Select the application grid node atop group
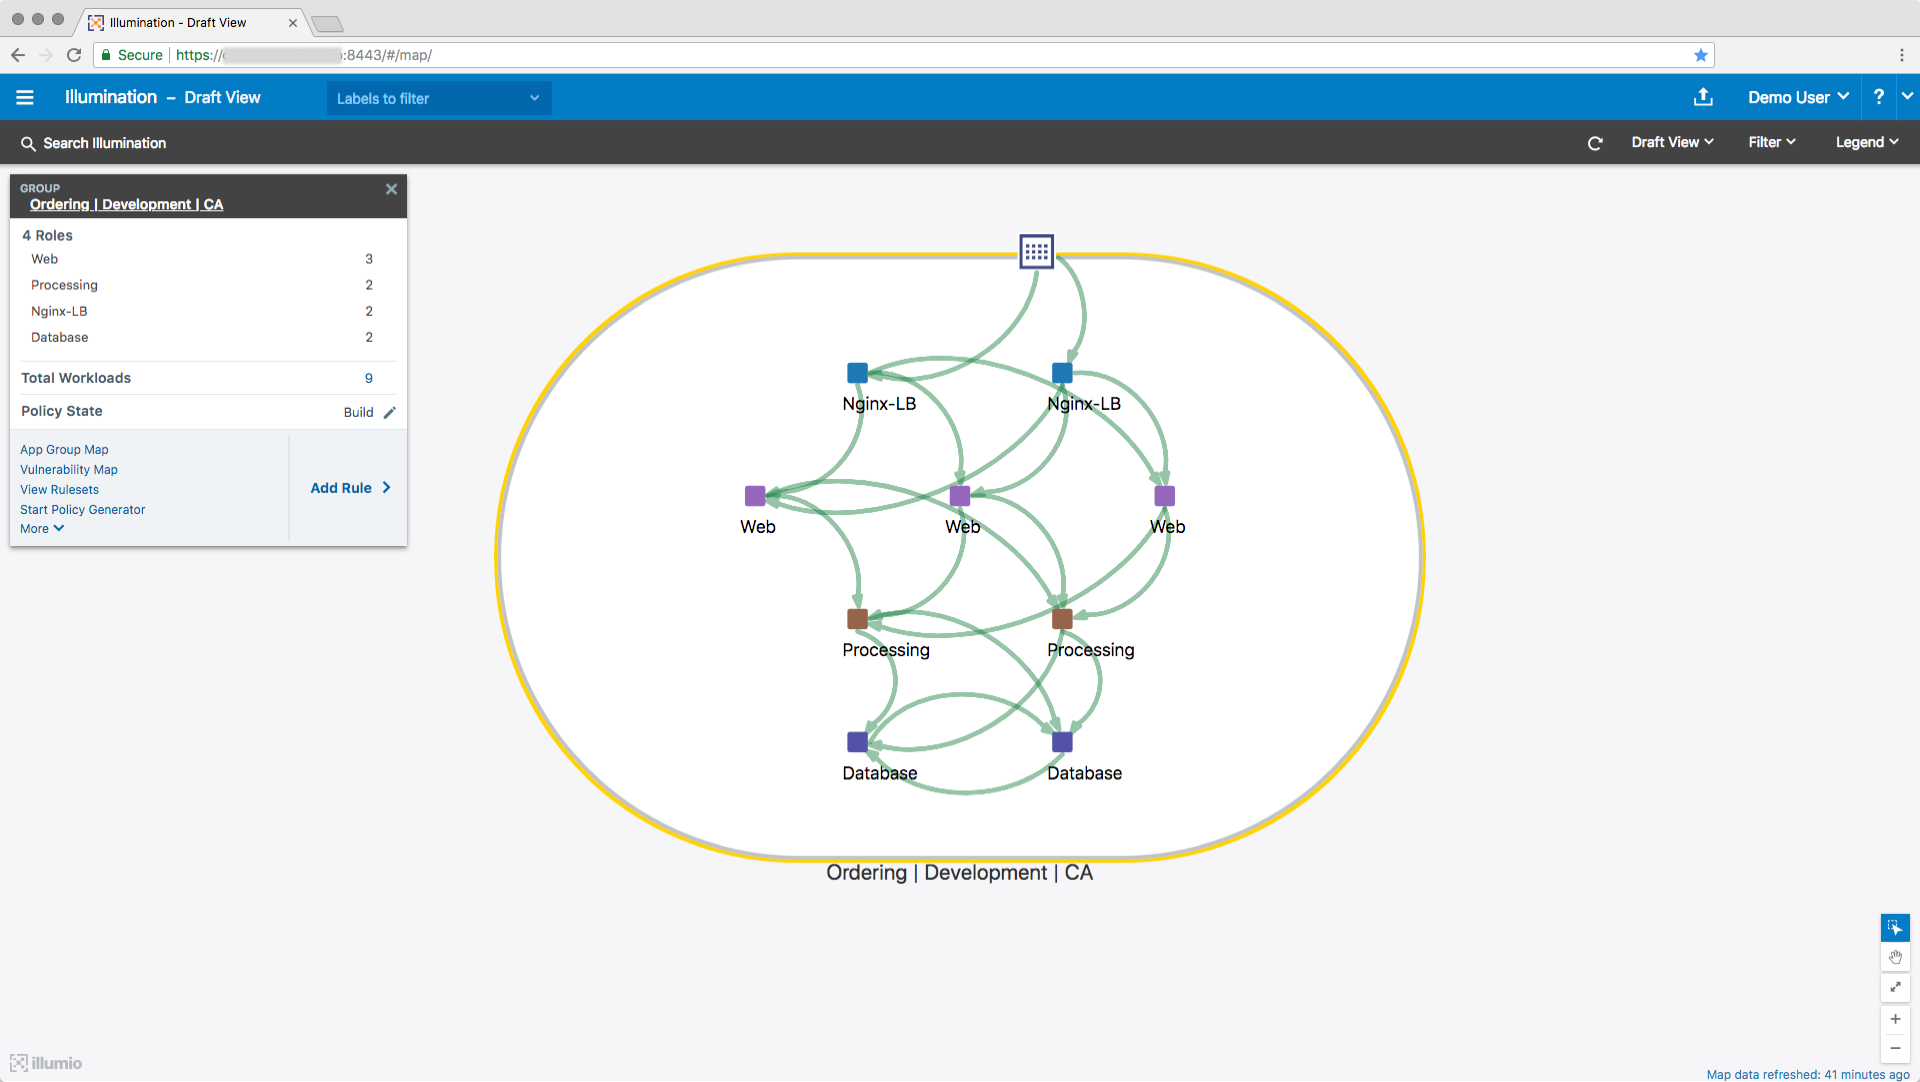 [1036, 251]
